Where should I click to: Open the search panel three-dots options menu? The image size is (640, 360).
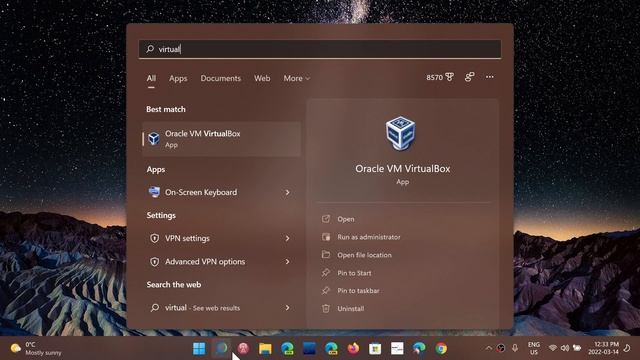pos(489,77)
